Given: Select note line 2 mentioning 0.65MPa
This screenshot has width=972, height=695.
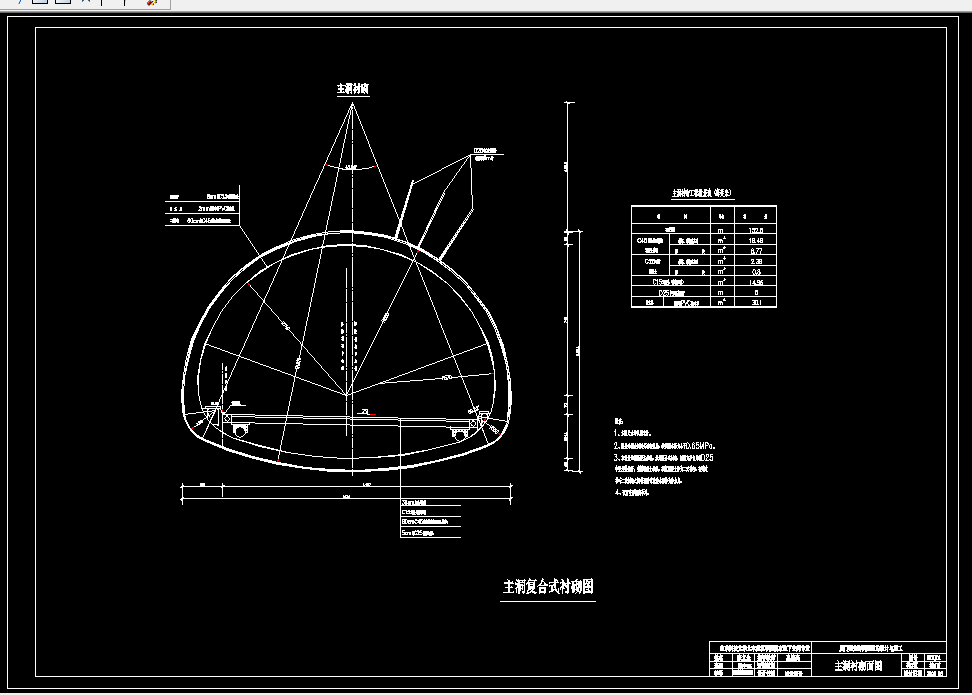Looking at the screenshot, I should pyautogui.click(x=665, y=446).
